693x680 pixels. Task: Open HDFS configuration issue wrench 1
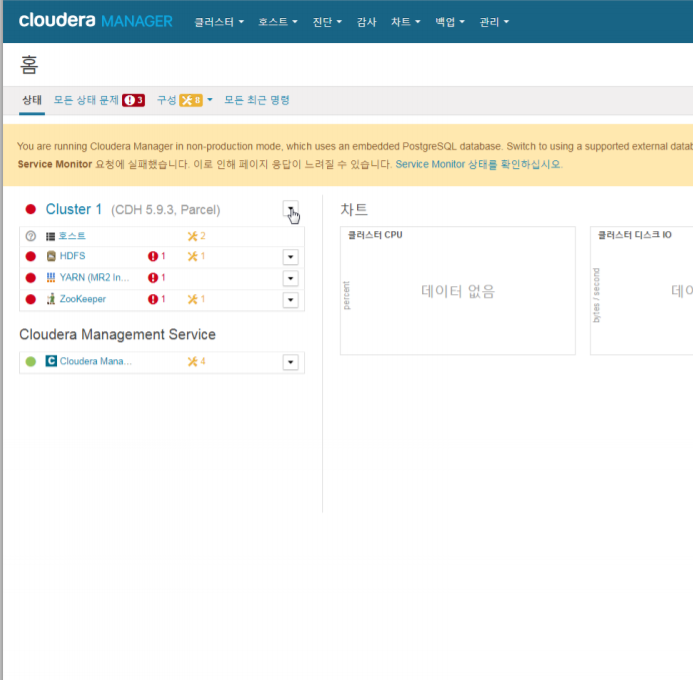point(196,256)
